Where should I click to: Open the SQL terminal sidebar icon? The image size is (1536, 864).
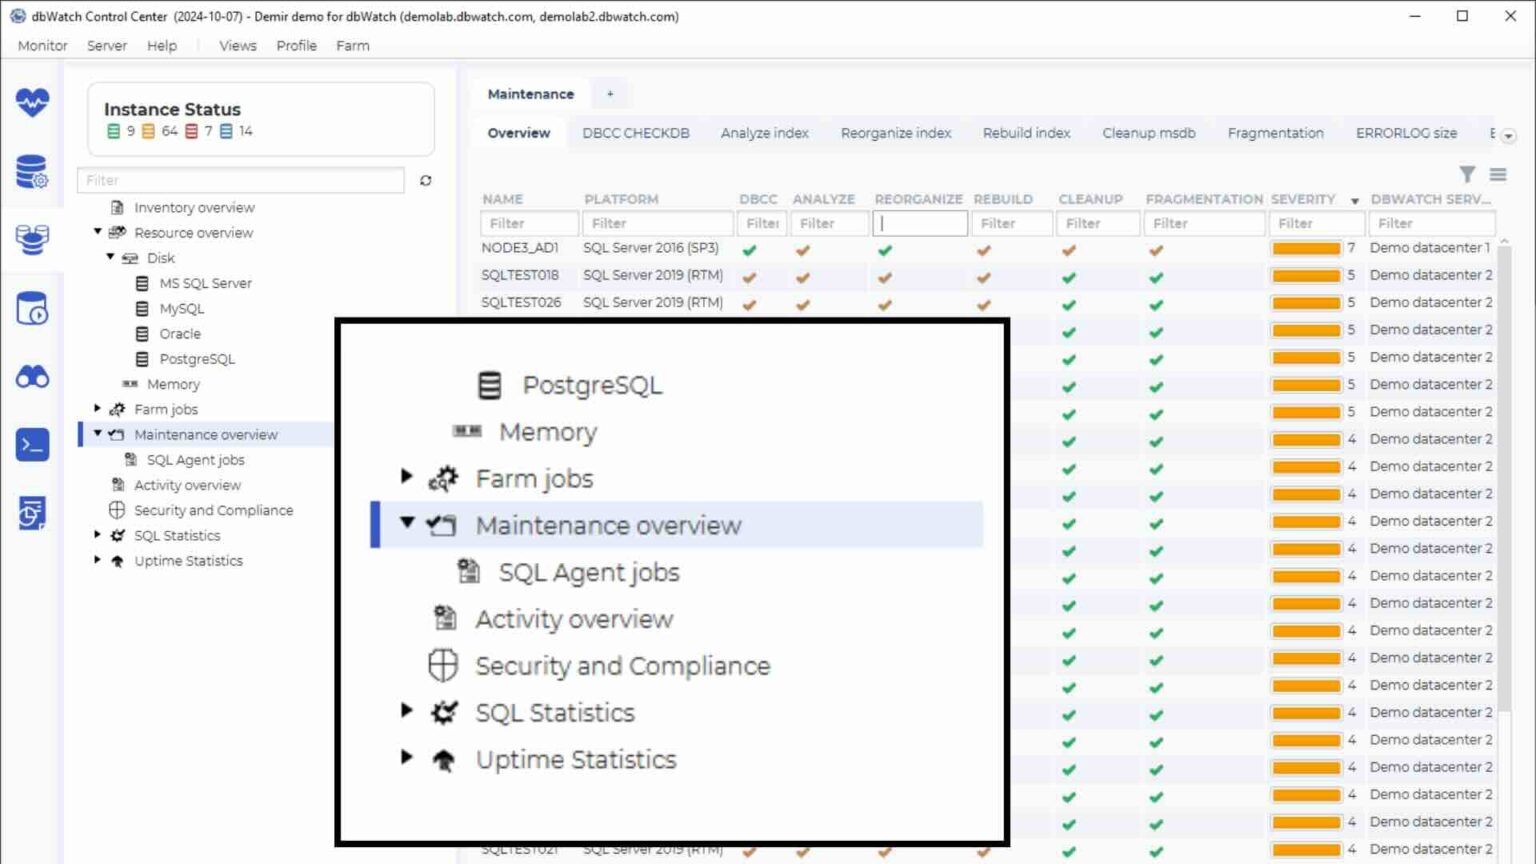pos(31,445)
